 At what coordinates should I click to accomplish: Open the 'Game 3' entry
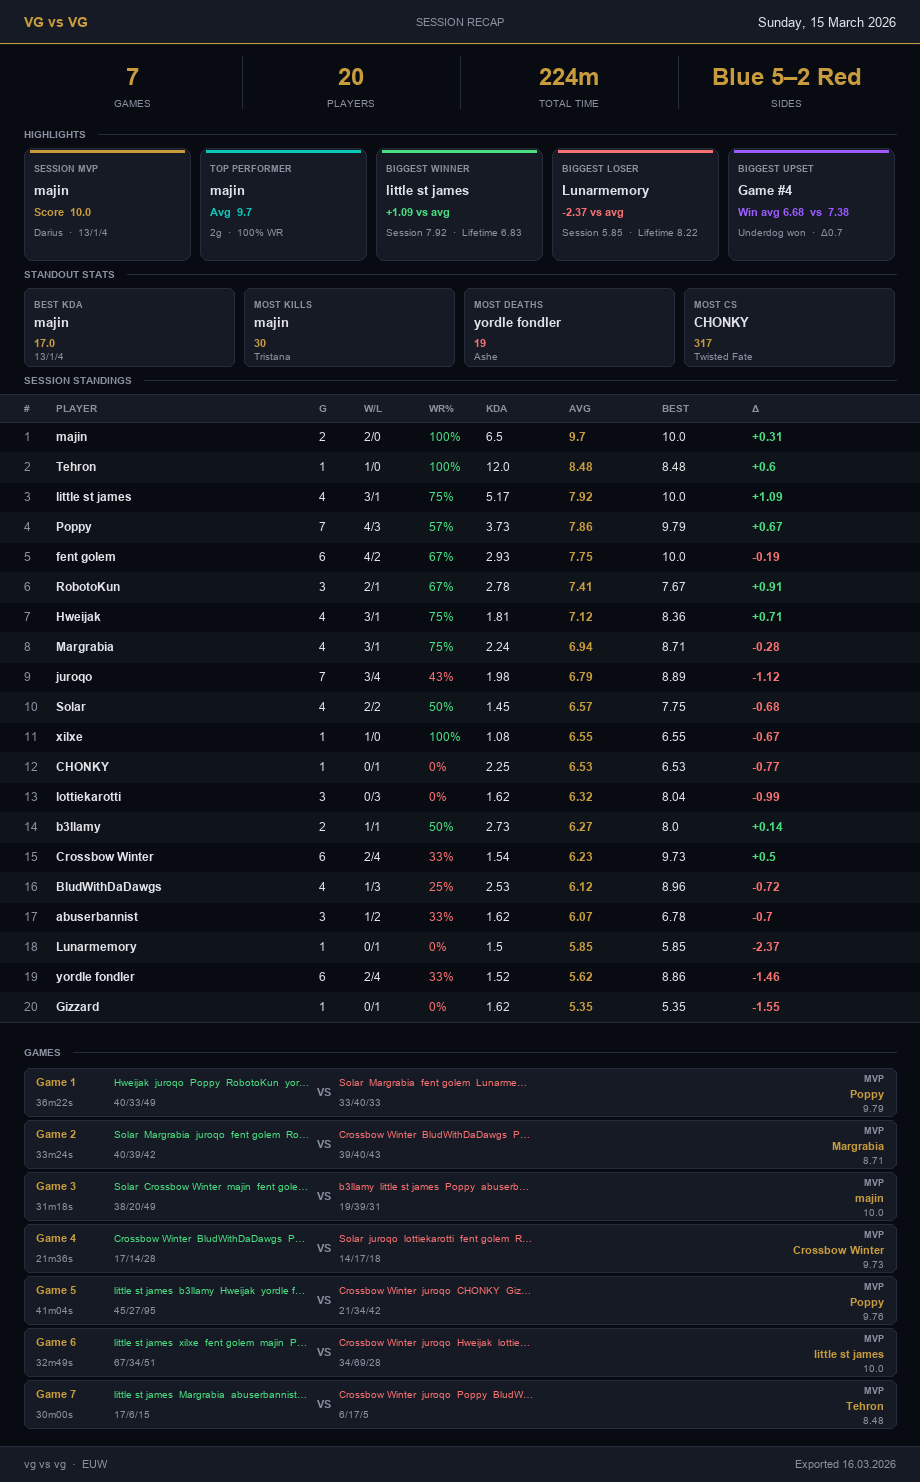(460, 1196)
